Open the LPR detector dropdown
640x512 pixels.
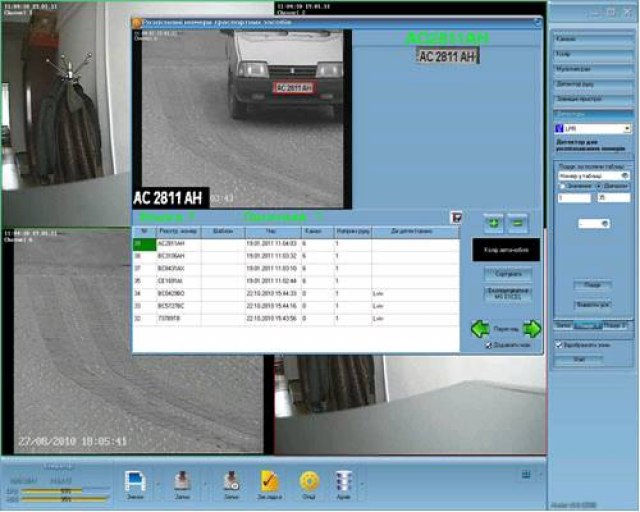(626, 129)
